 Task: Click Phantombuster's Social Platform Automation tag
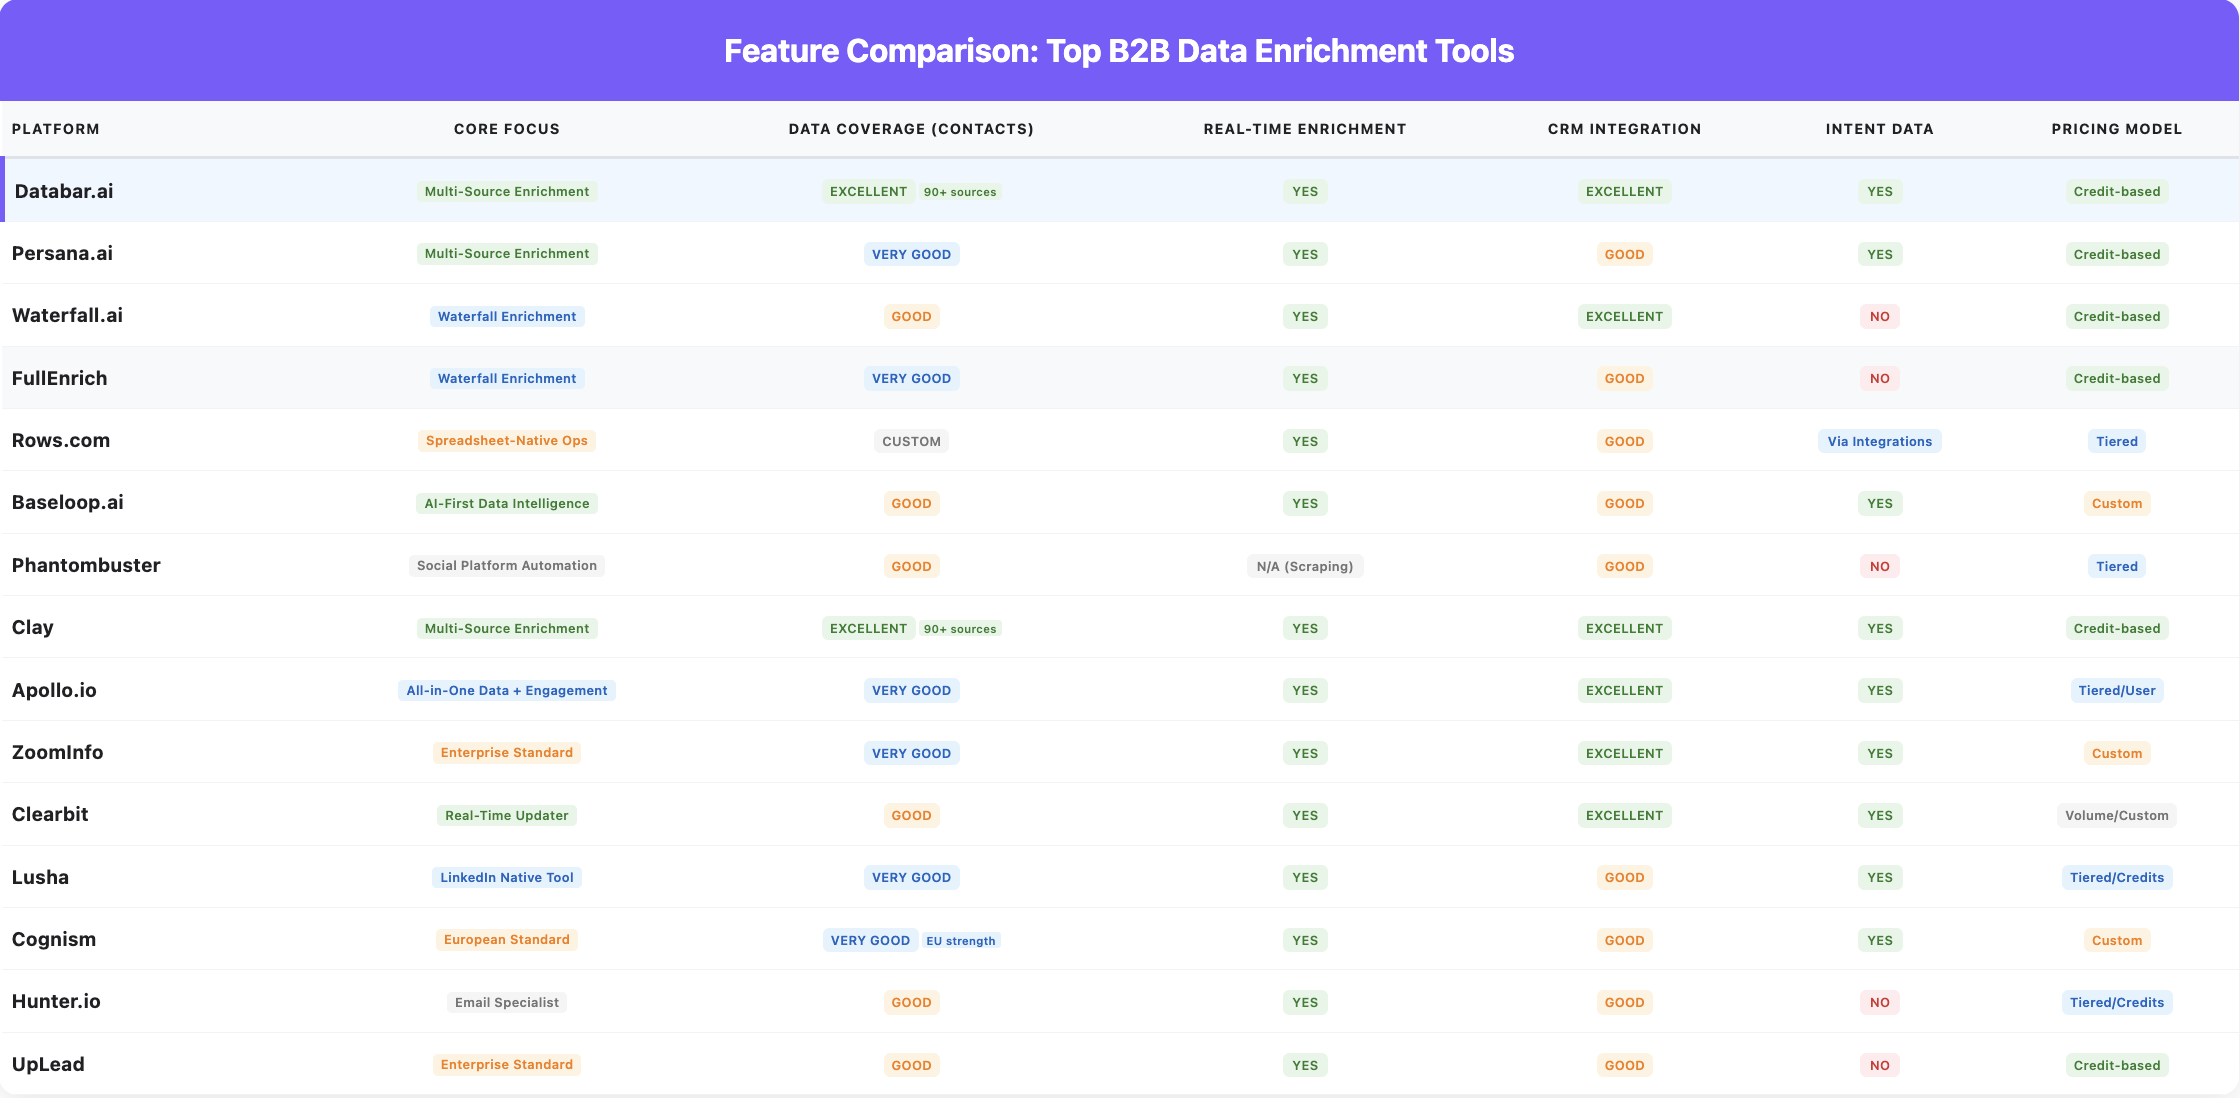(507, 565)
